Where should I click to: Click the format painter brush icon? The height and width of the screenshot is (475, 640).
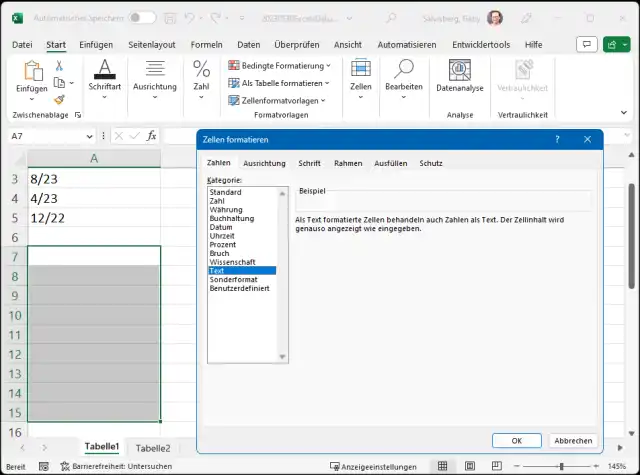59,100
